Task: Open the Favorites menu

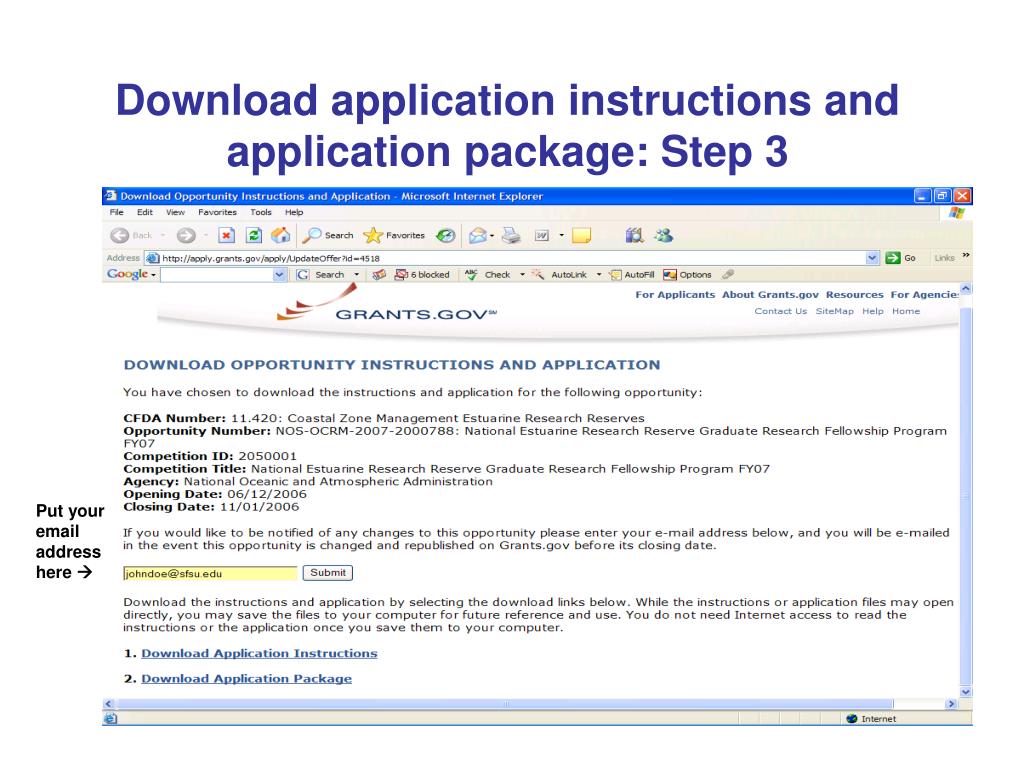Action: [x=217, y=212]
